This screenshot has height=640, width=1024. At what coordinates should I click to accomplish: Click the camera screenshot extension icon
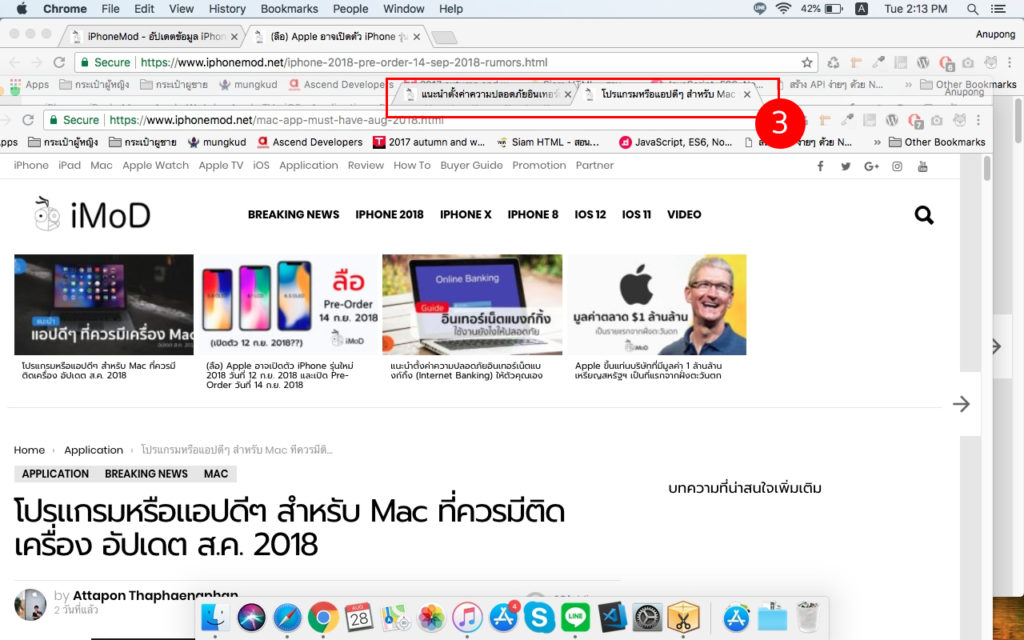point(967,61)
